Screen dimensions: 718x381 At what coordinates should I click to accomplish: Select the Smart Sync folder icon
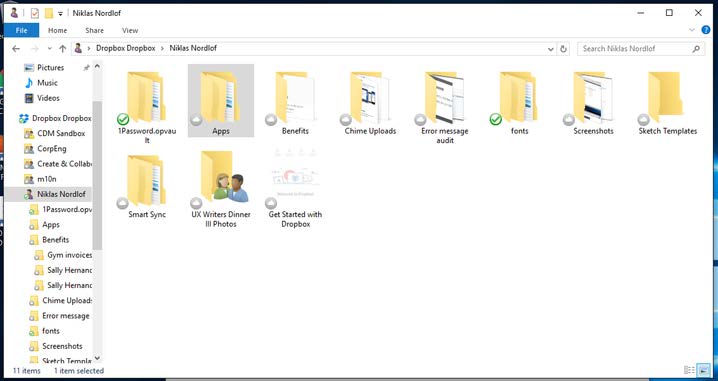pyautogui.click(x=147, y=181)
